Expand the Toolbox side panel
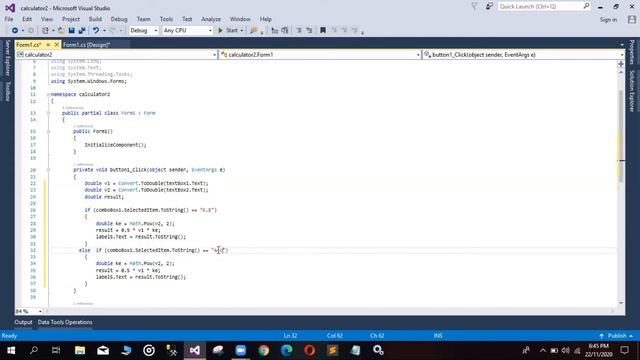This screenshot has height=360, width=640. click(x=7, y=91)
